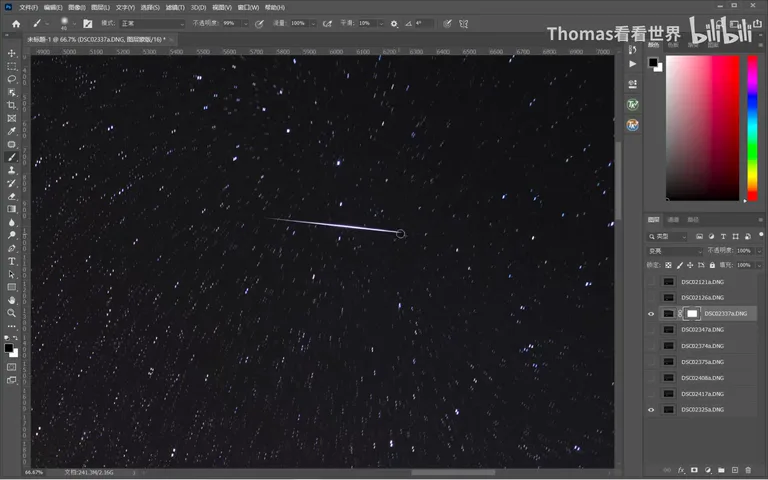This screenshot has width=768, height=480.
Task: Select the Gradient tool
Action: coord(12,209)
